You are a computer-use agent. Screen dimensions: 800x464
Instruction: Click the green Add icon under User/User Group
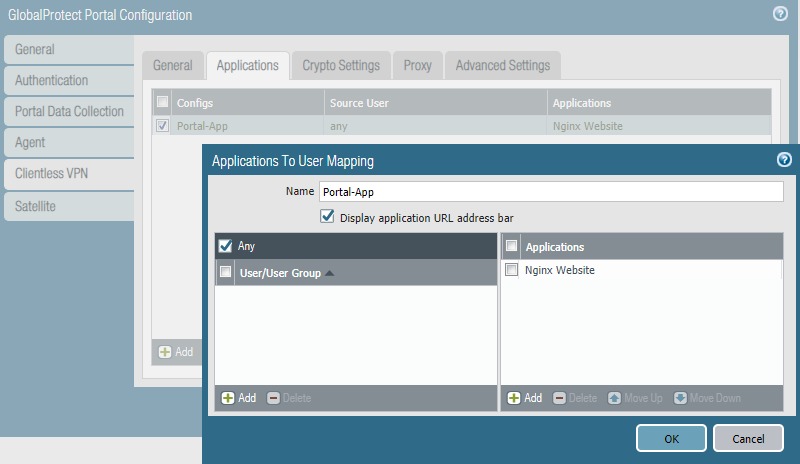tap(228, 398)
